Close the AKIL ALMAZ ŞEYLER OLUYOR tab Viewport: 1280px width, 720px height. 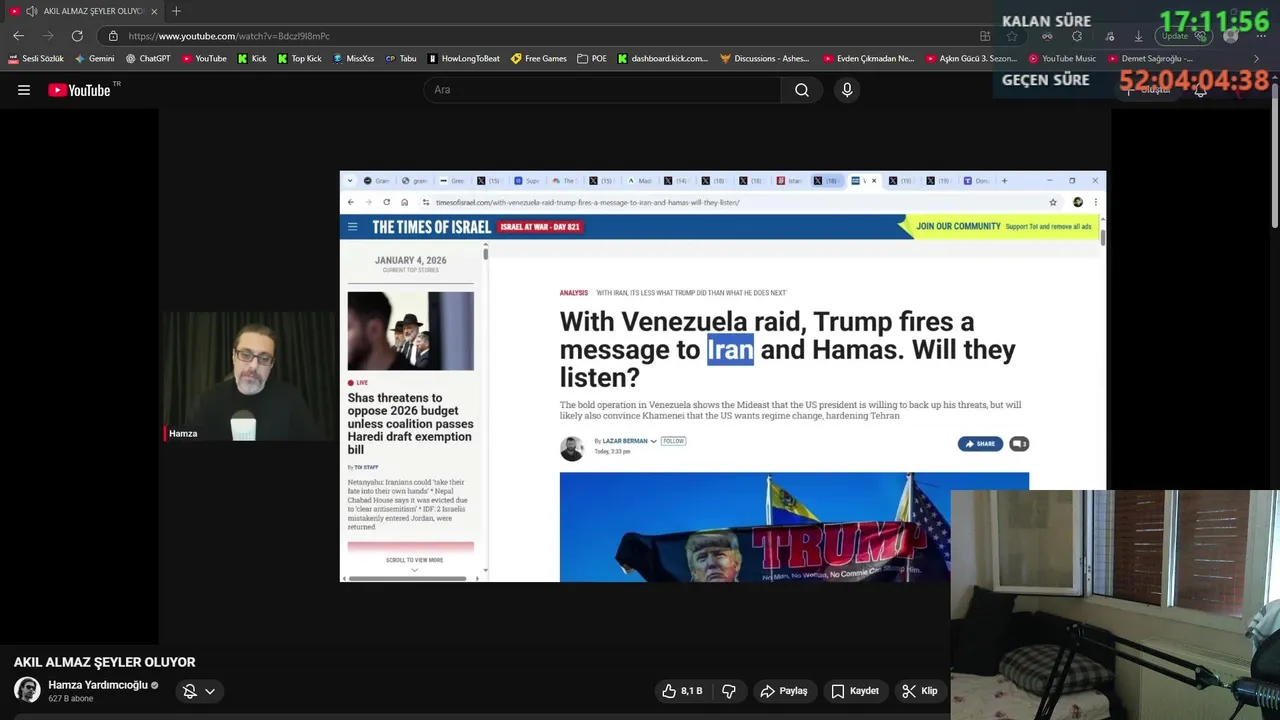154,11
